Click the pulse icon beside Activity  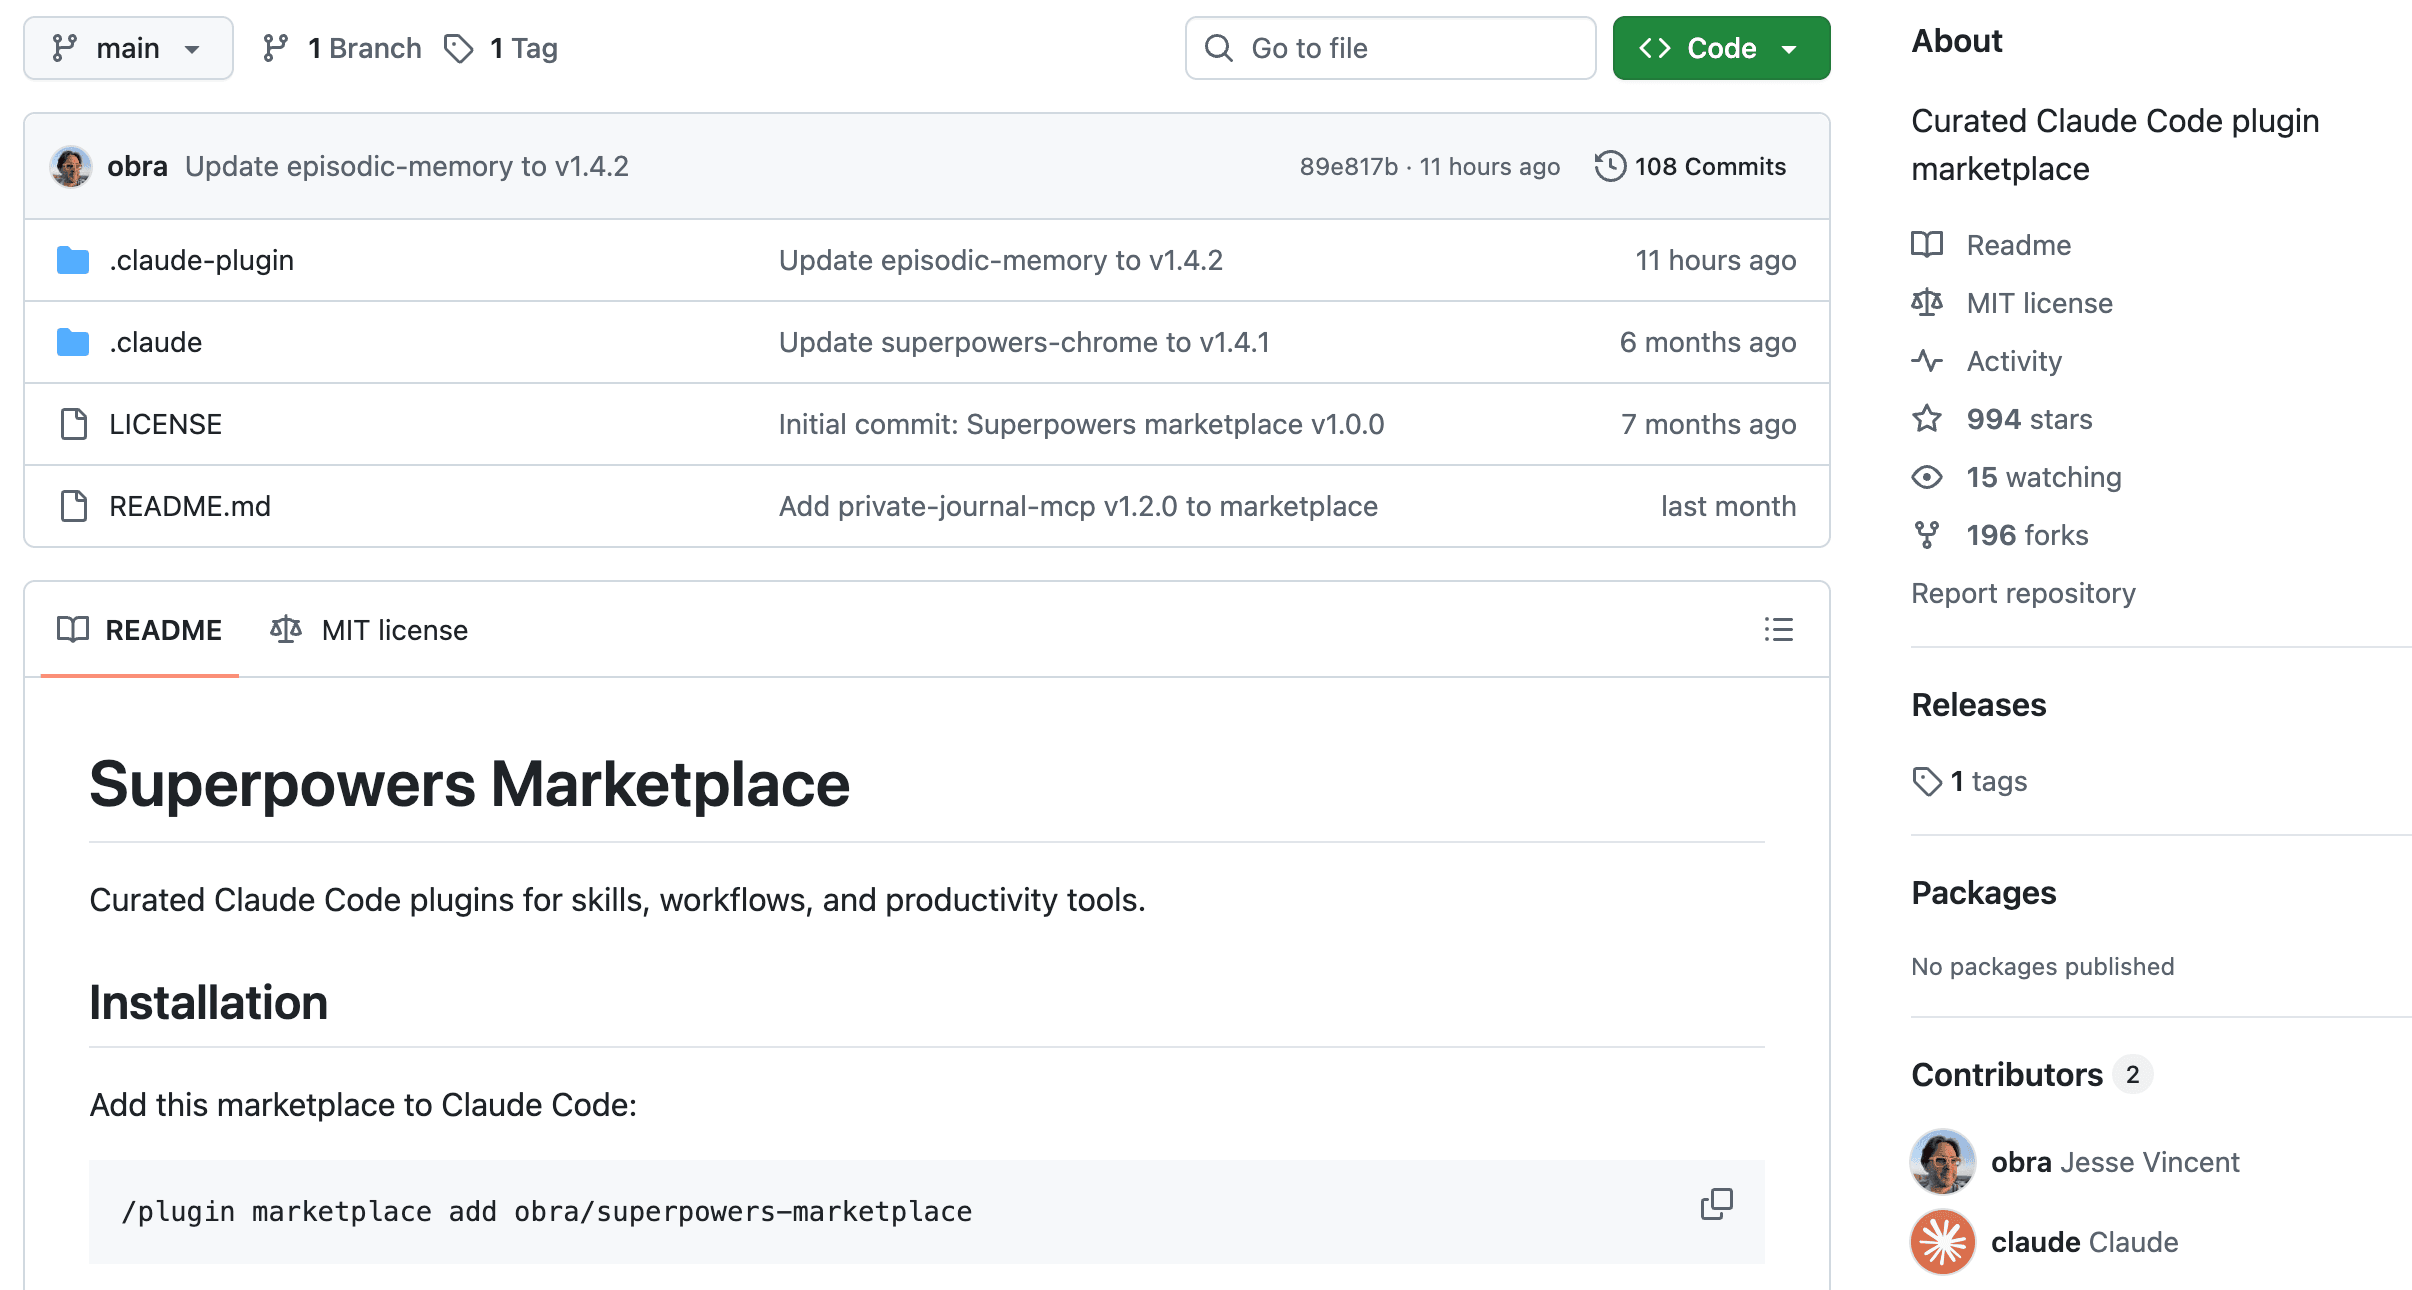1927,361
